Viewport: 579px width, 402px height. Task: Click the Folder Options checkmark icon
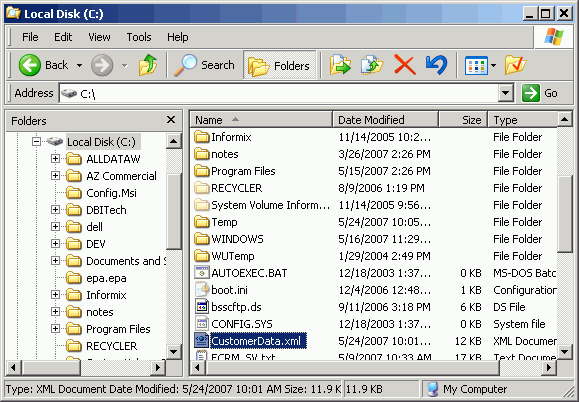tap(515, 65)
